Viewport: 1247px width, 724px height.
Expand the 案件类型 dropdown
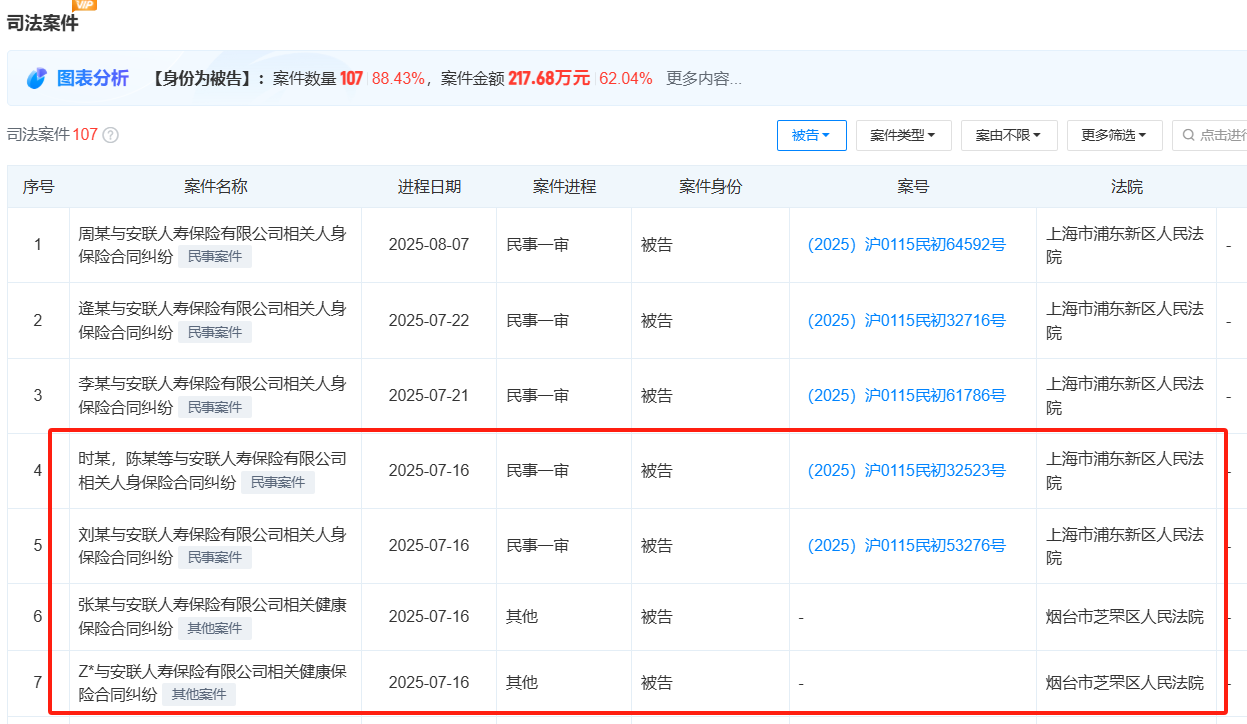pyautogui.click(x=902, y=135)
